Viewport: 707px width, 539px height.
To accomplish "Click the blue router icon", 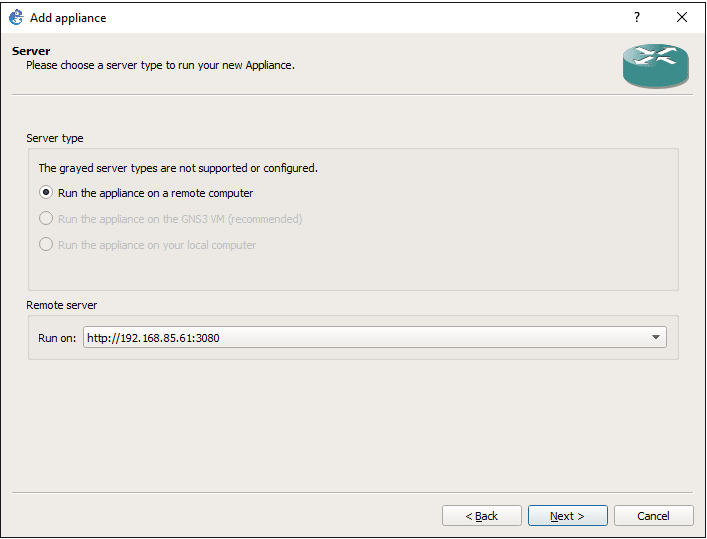I will pos(655,66).
